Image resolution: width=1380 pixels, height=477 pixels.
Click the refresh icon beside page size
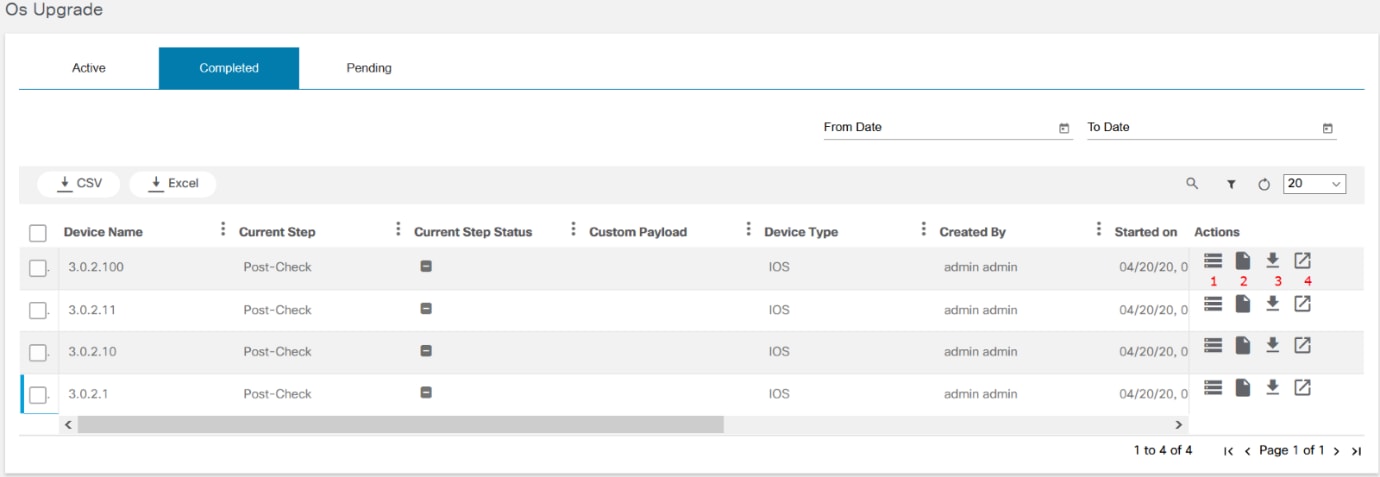pyautogui.click(x=1264, y=184)
